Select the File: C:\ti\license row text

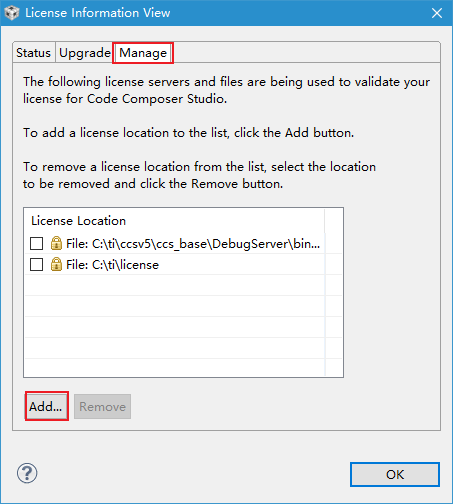[x=112, y=265]
